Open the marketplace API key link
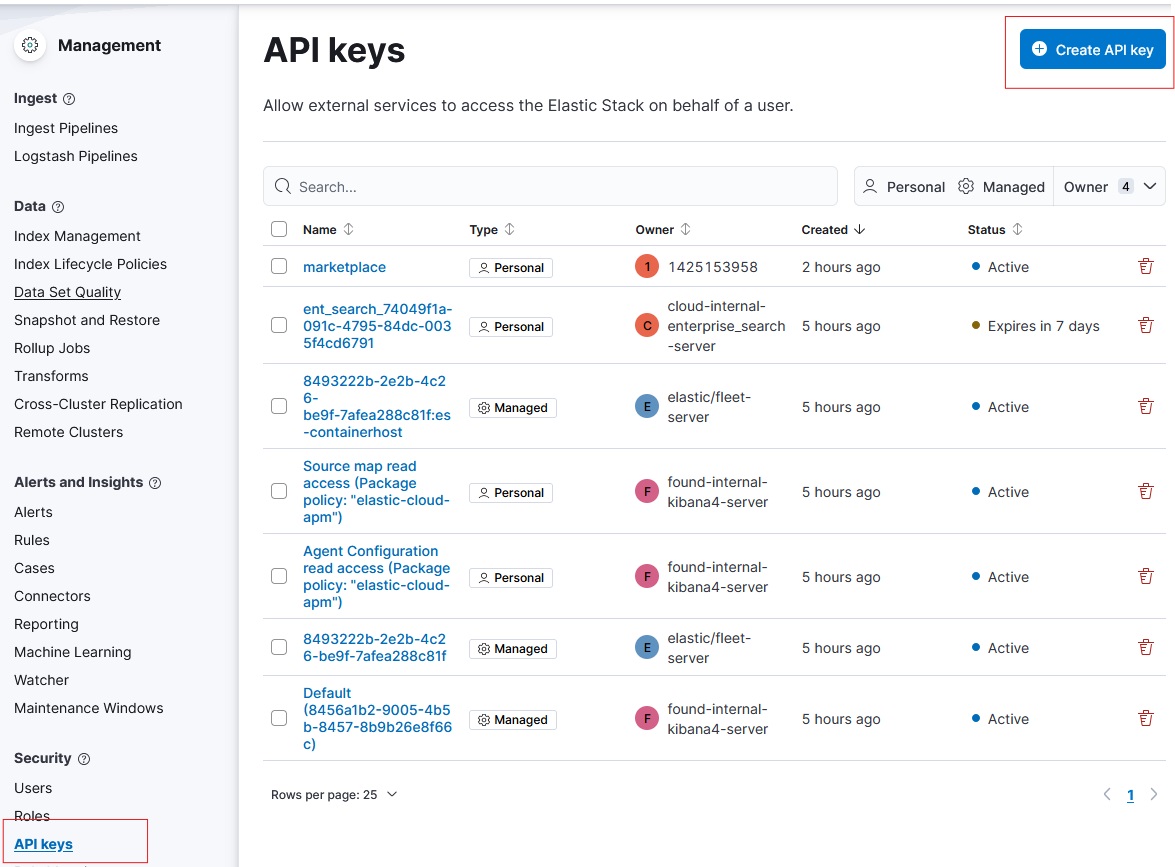 tap(344, 266)
